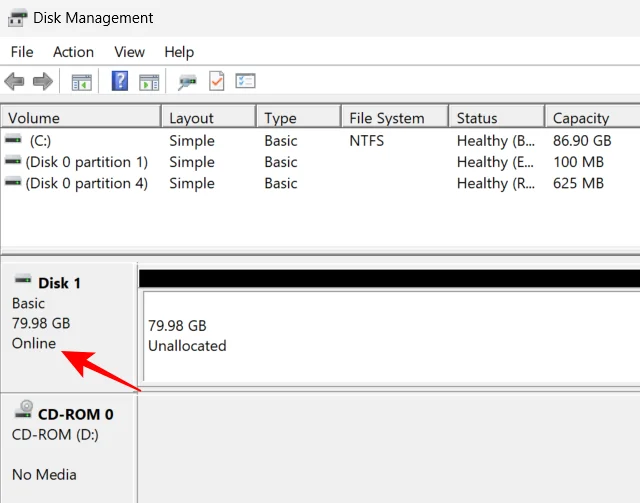Screen dimensions: 640x503
Task: Sort by the Type column header
Action: (299, 118)
